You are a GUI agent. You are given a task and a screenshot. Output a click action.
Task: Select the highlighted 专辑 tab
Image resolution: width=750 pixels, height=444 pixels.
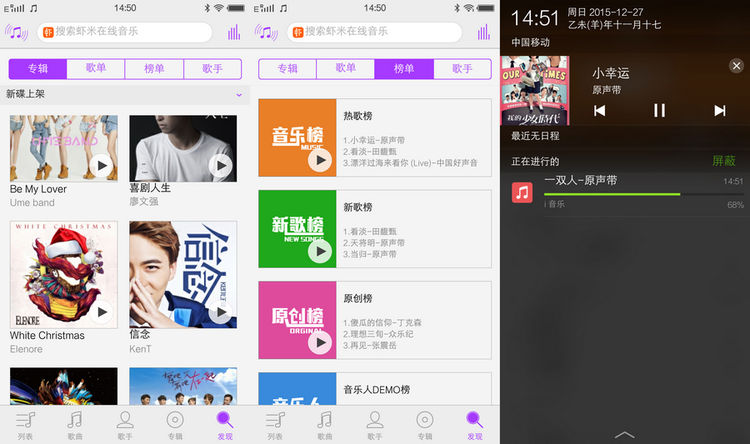tap(38, 69)
